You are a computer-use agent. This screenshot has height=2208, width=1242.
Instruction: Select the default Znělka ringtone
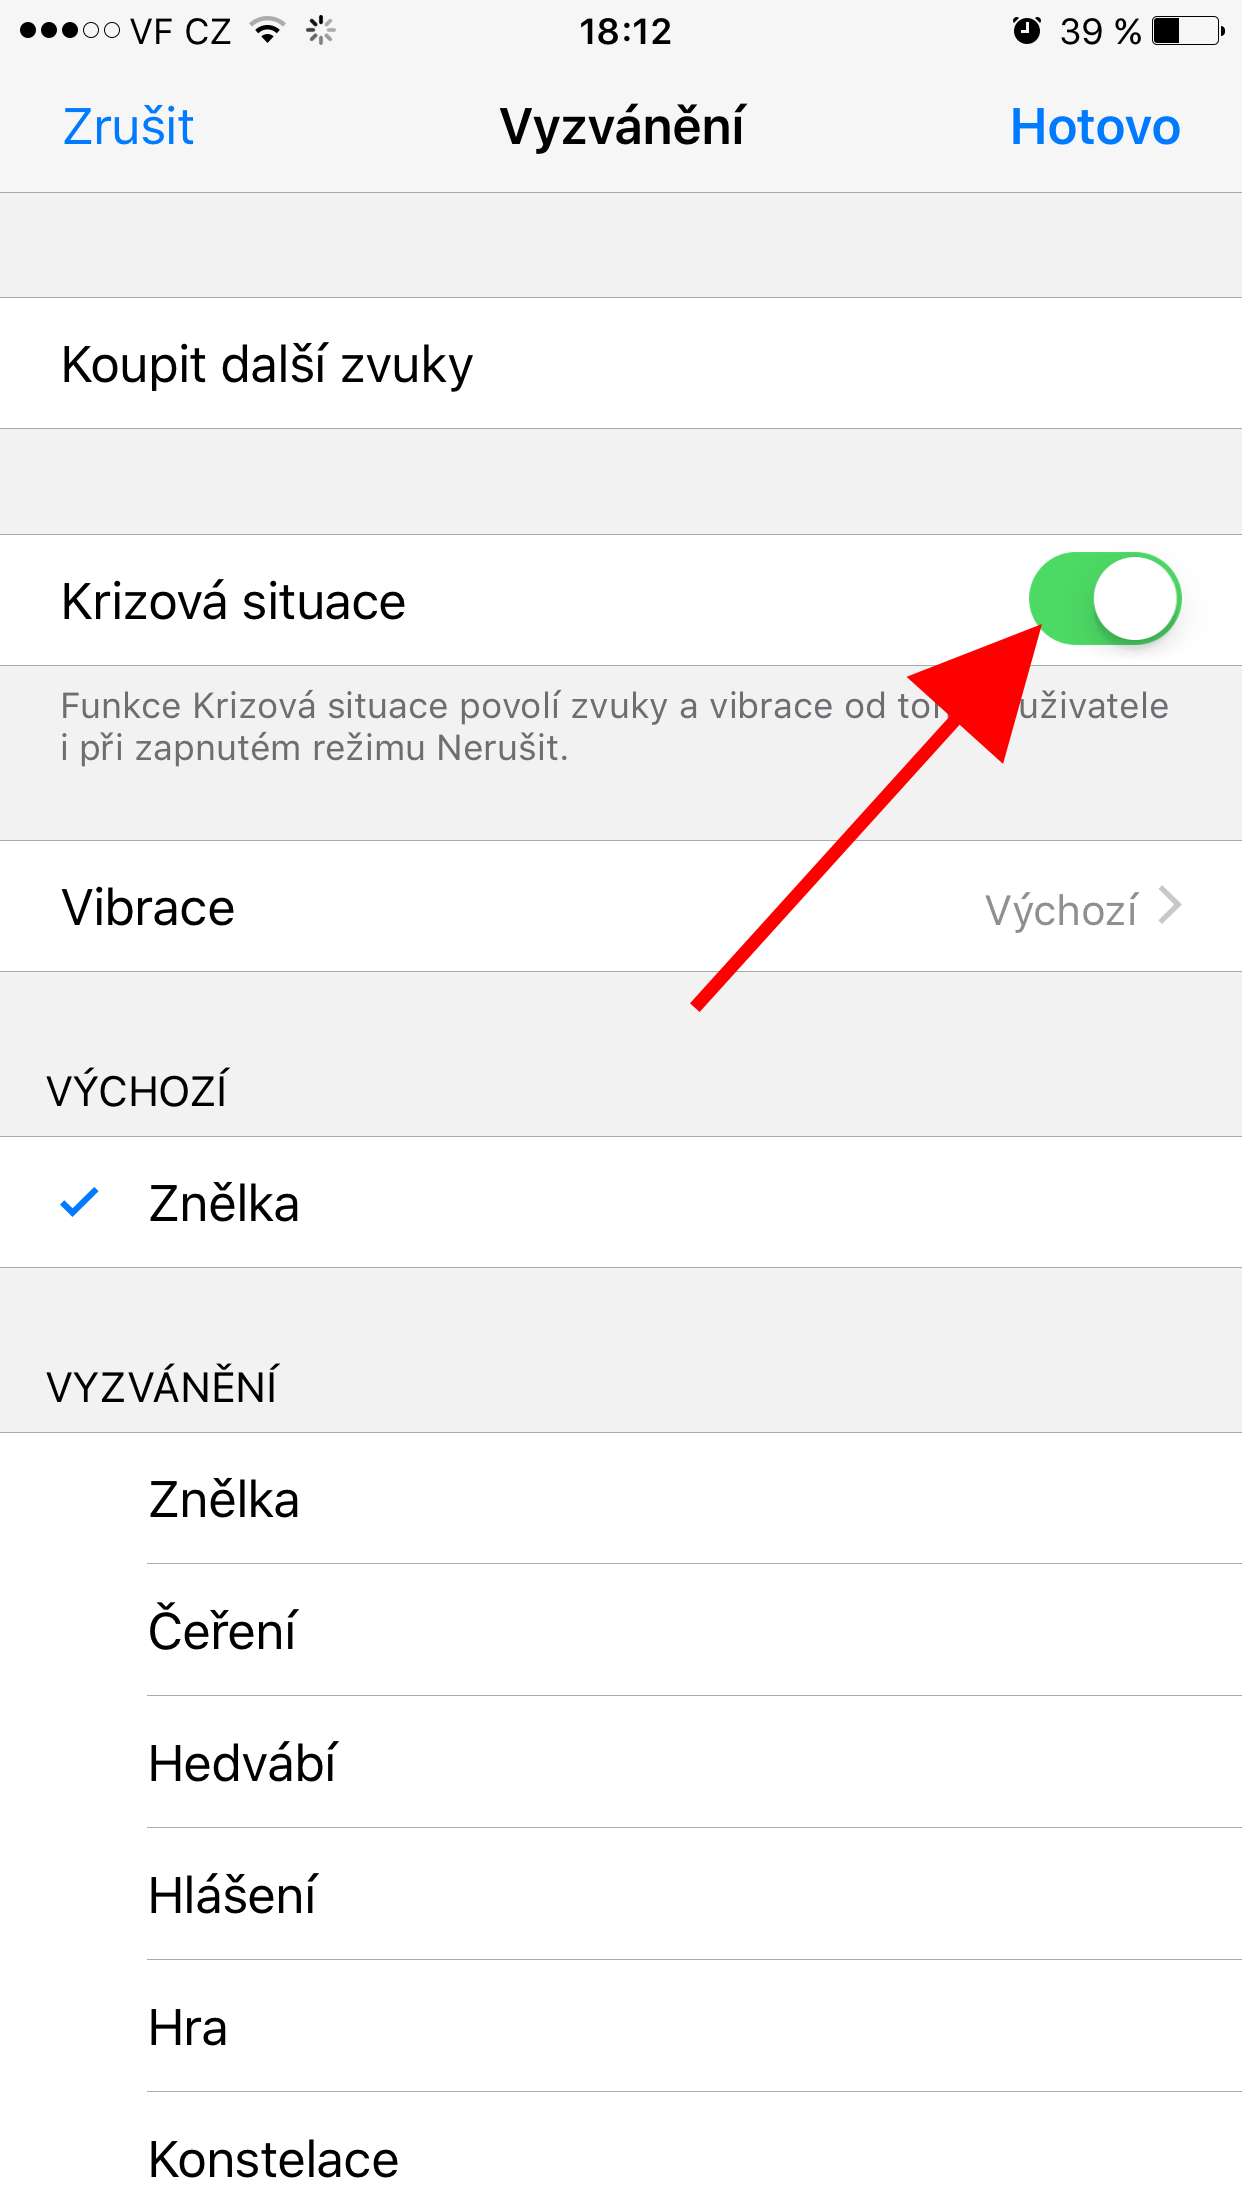tap(224, 1203)
